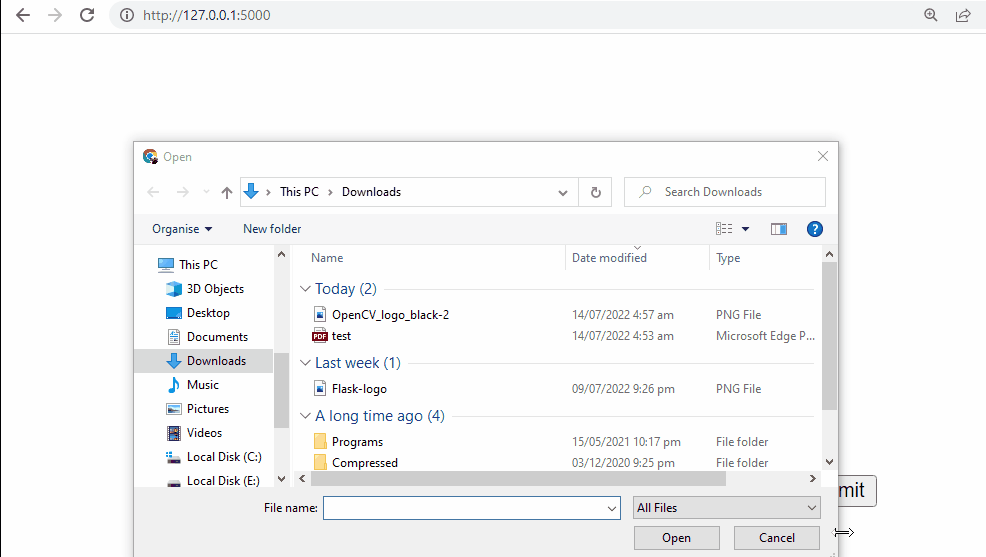Go back in file dialog navigation
This screenshot has width=986, height=557.
(153, 192)
